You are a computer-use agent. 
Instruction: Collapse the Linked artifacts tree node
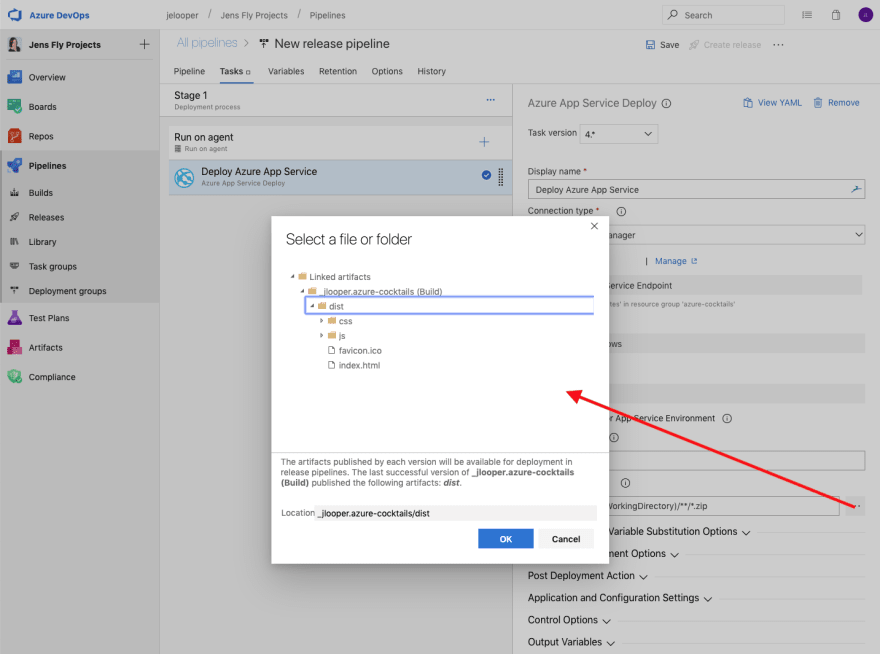(x=292, y=276)
